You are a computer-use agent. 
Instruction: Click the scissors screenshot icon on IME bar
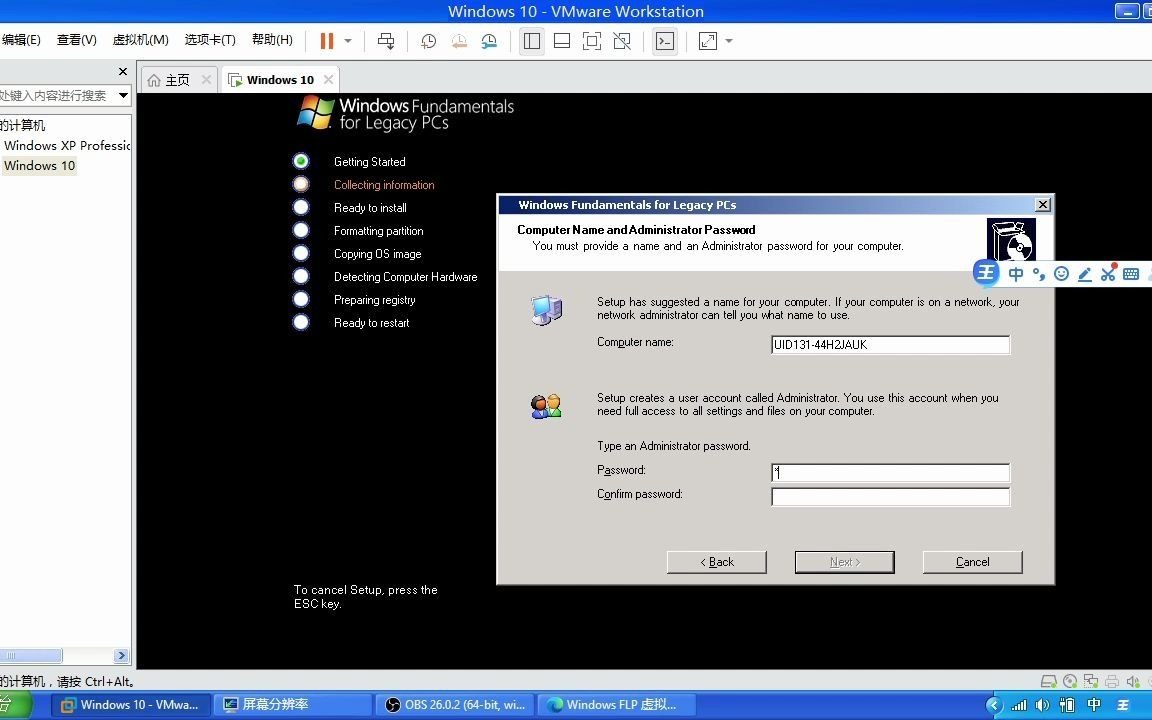pos(1108,273)
